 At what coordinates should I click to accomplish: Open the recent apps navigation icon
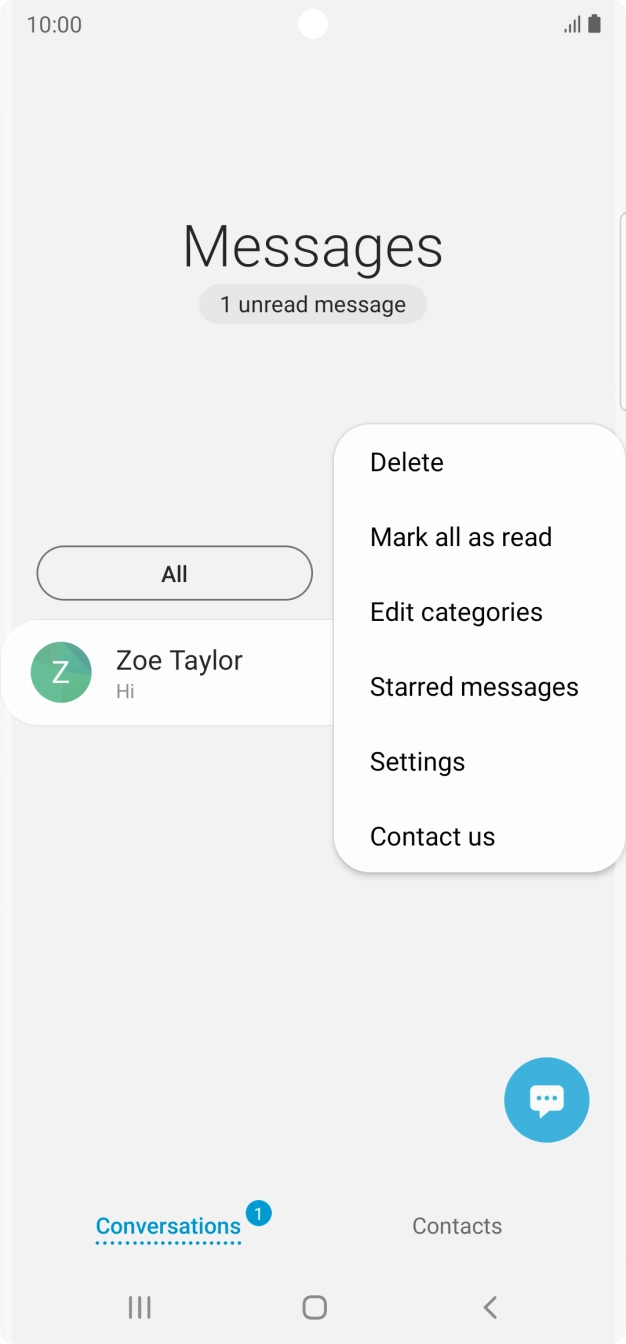(x=140, y=1307)
